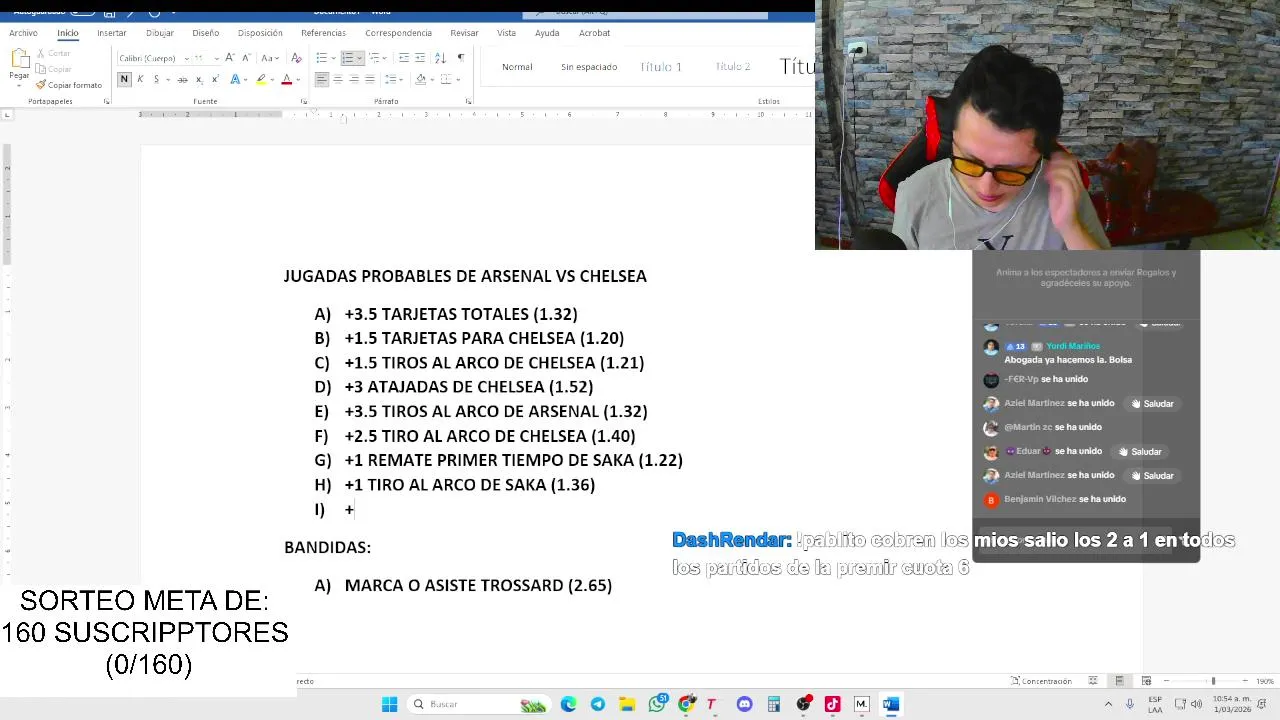This screenshot has width=1280, height=720.
Task: Align text right icon
Action: [x=354, y=79]
